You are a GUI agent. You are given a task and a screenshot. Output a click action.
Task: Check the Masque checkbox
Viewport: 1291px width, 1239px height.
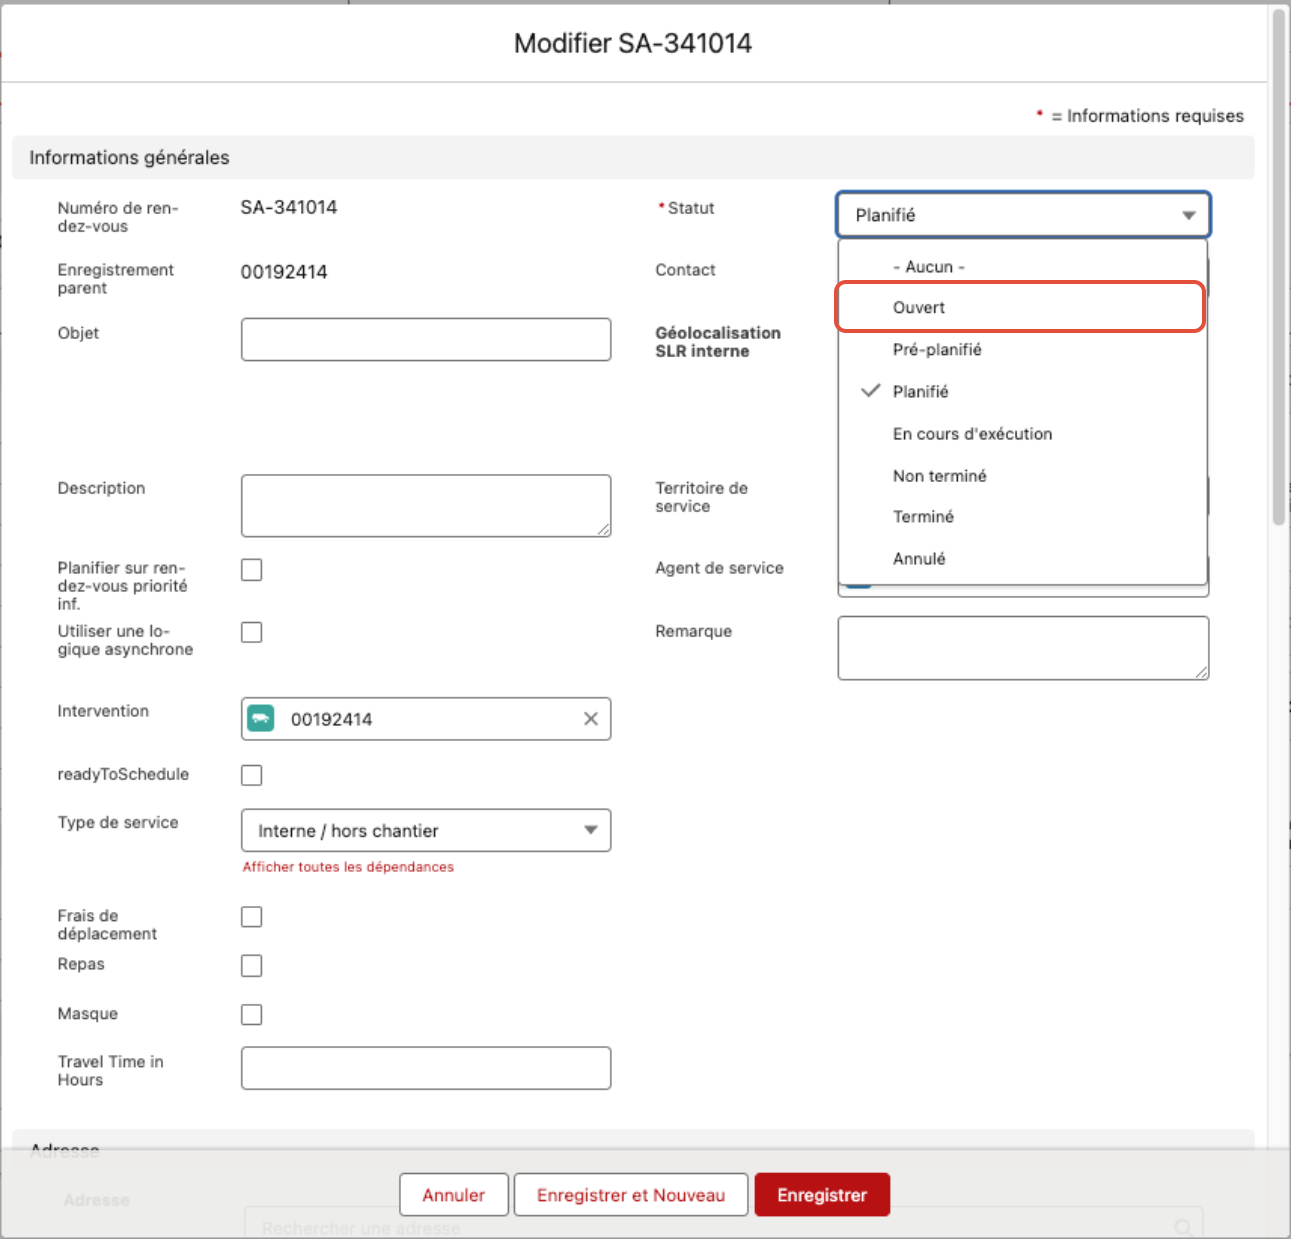click(x=252, y=1015)
